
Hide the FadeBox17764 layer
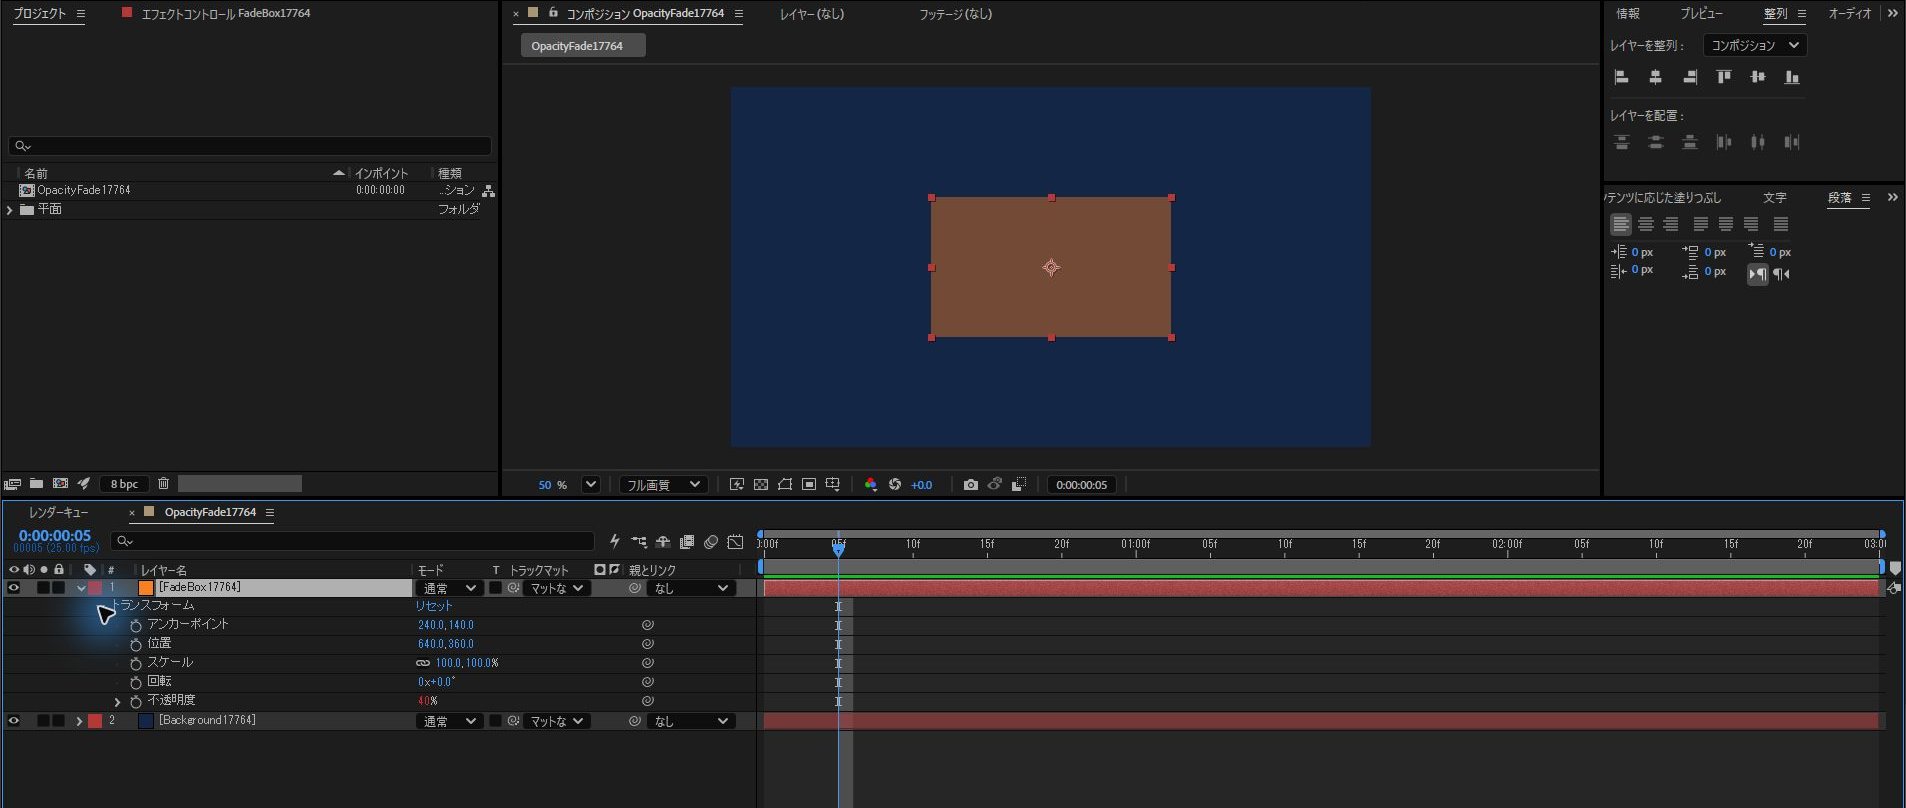pyautogui.click(x=14, y=588)
